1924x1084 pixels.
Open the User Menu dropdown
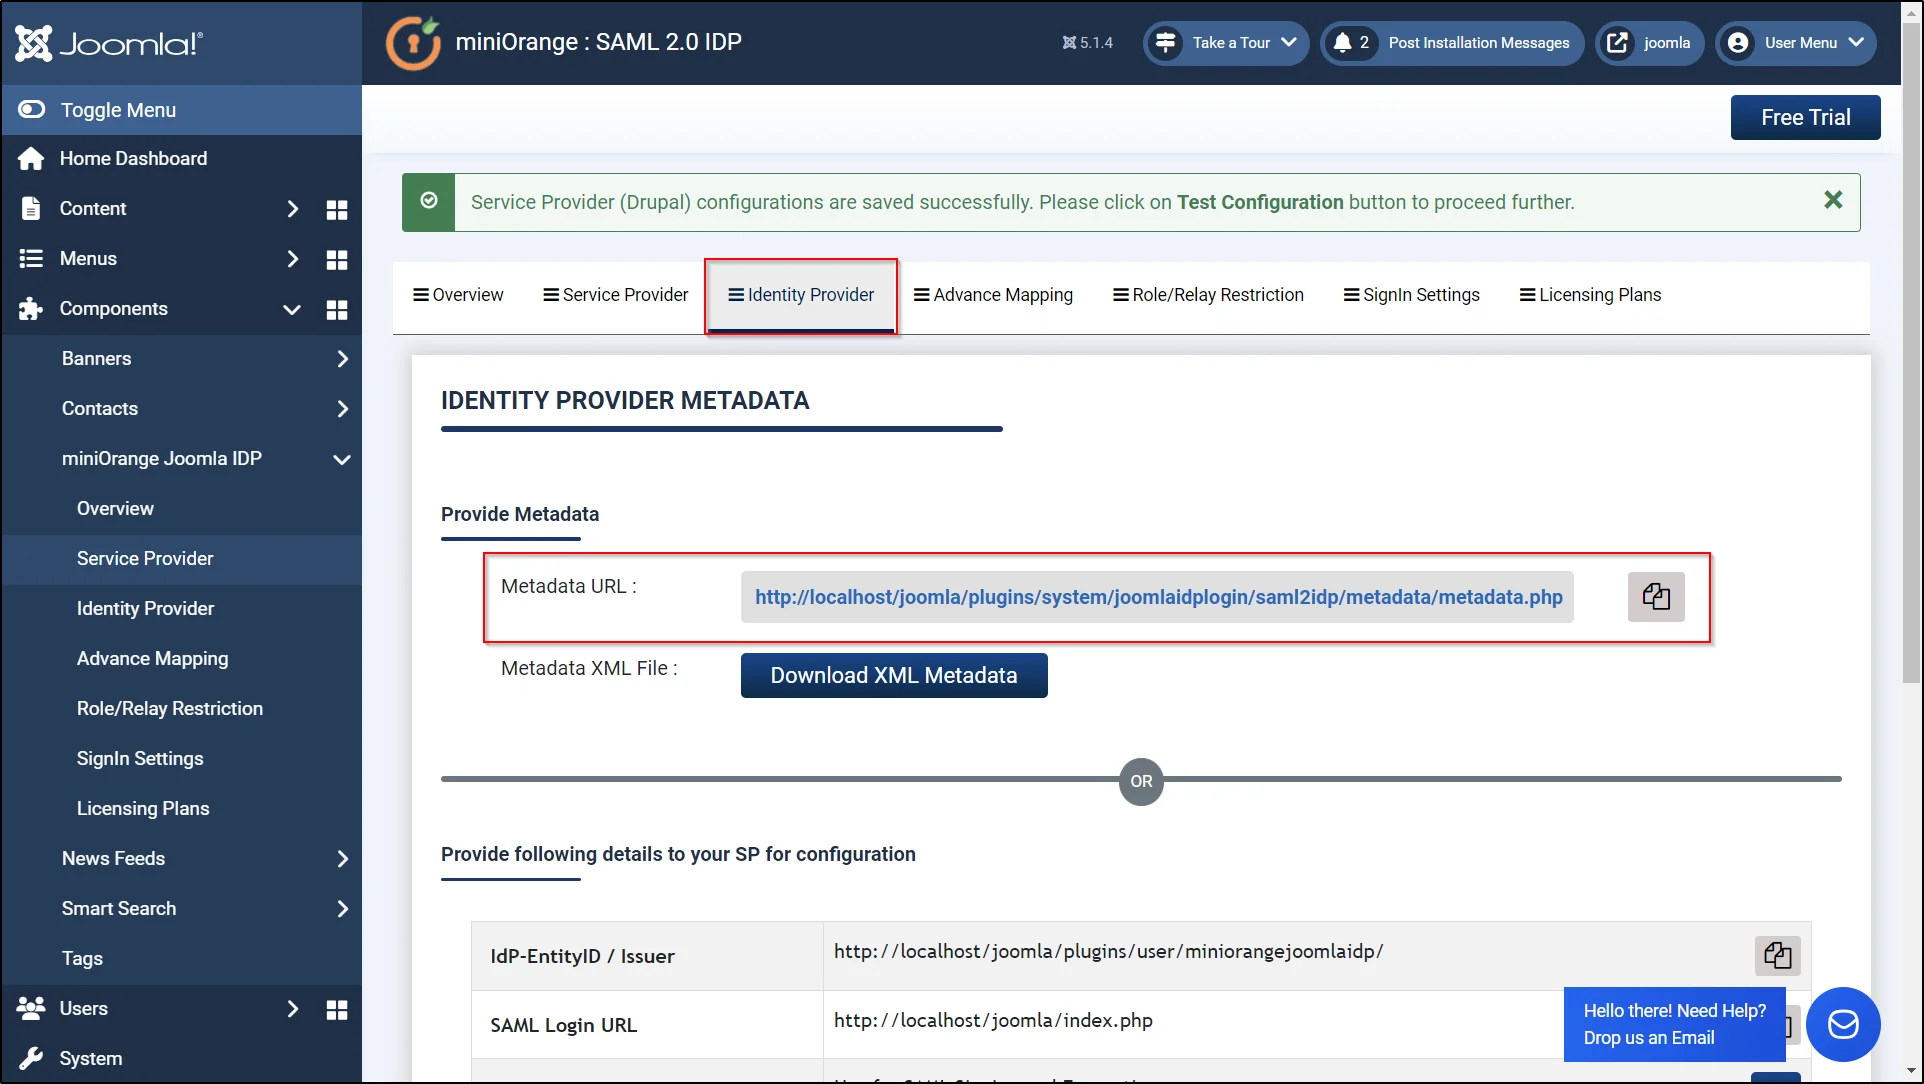(x=1796, y=43)
